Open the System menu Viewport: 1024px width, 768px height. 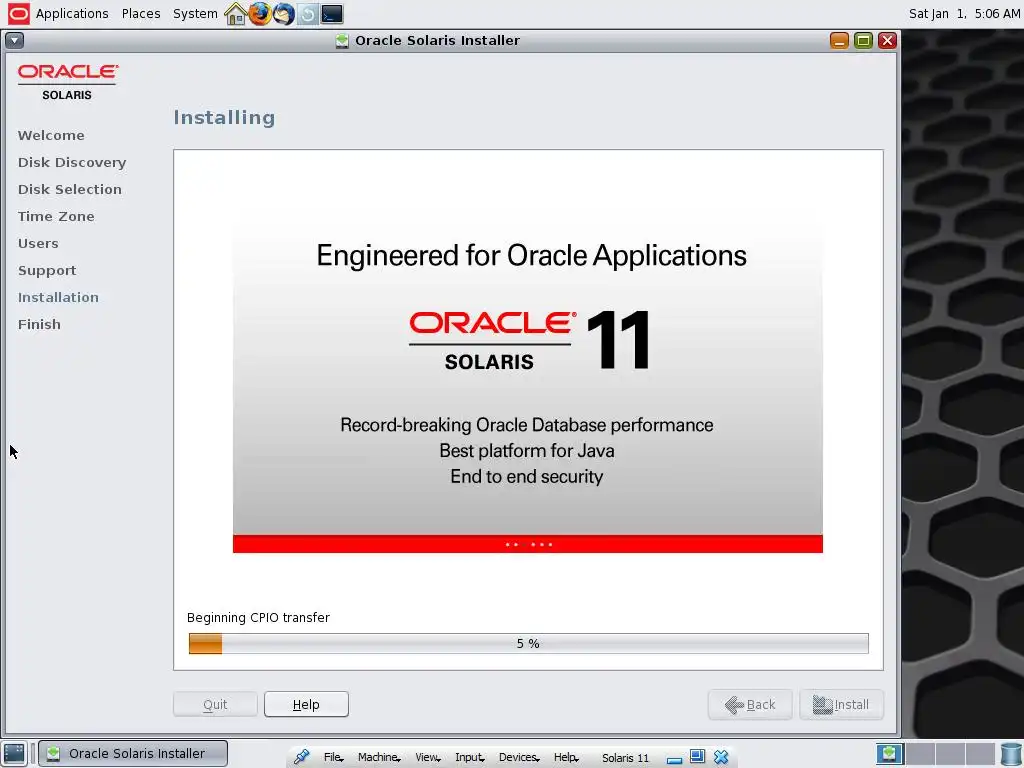point(195,14)
